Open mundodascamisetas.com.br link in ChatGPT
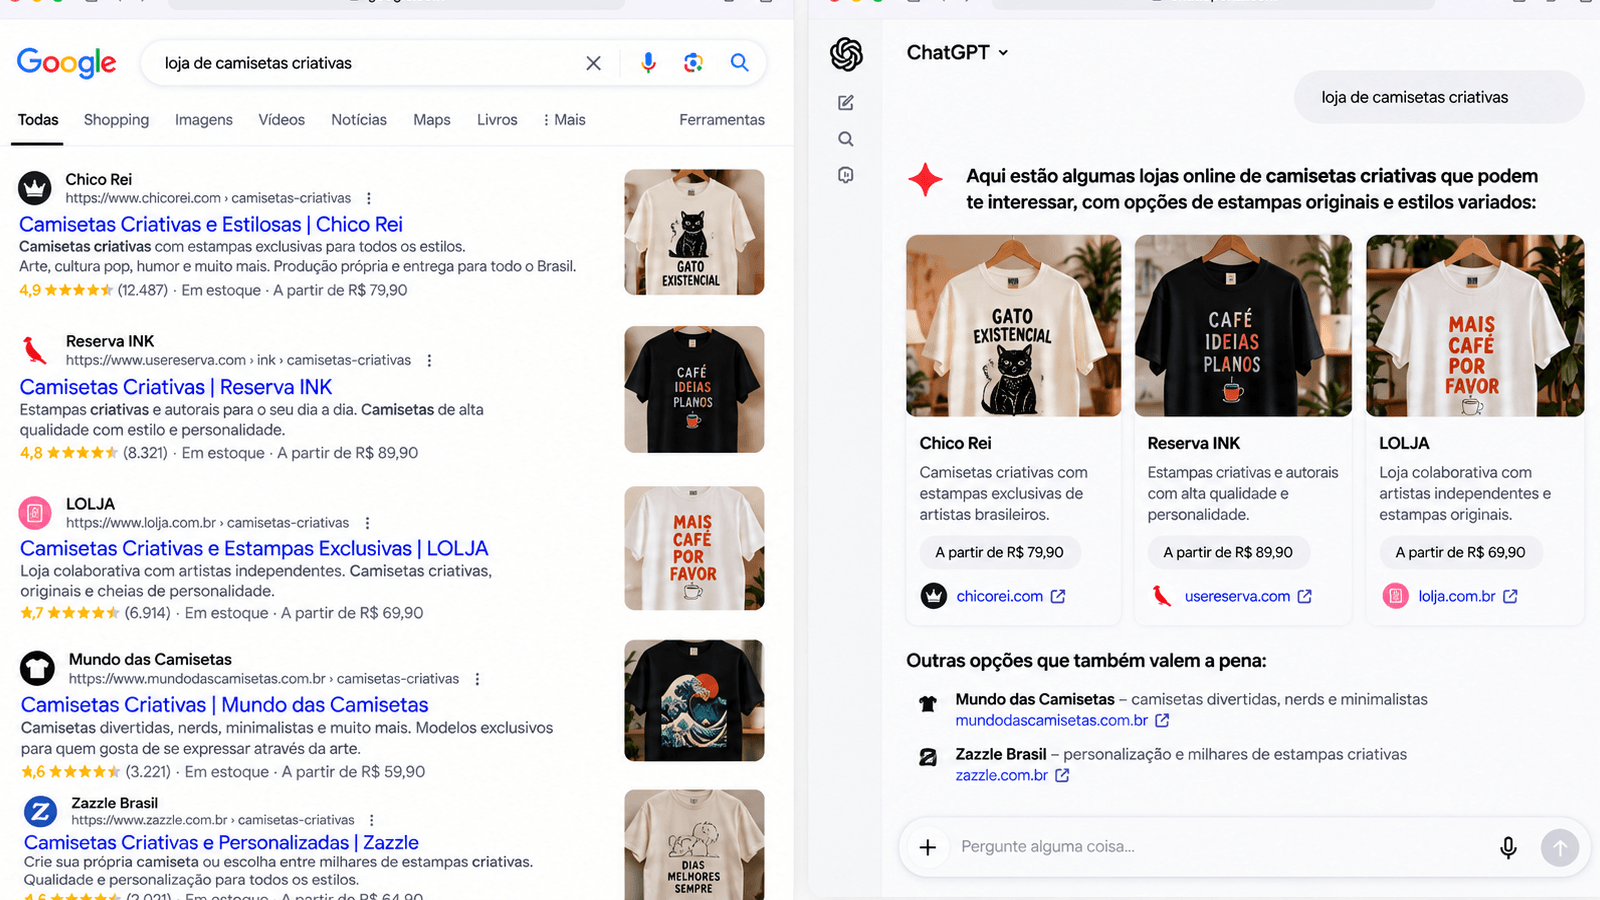This screenshot has height=900, width=1600. pyautogui.click(x=1062, y=720)
